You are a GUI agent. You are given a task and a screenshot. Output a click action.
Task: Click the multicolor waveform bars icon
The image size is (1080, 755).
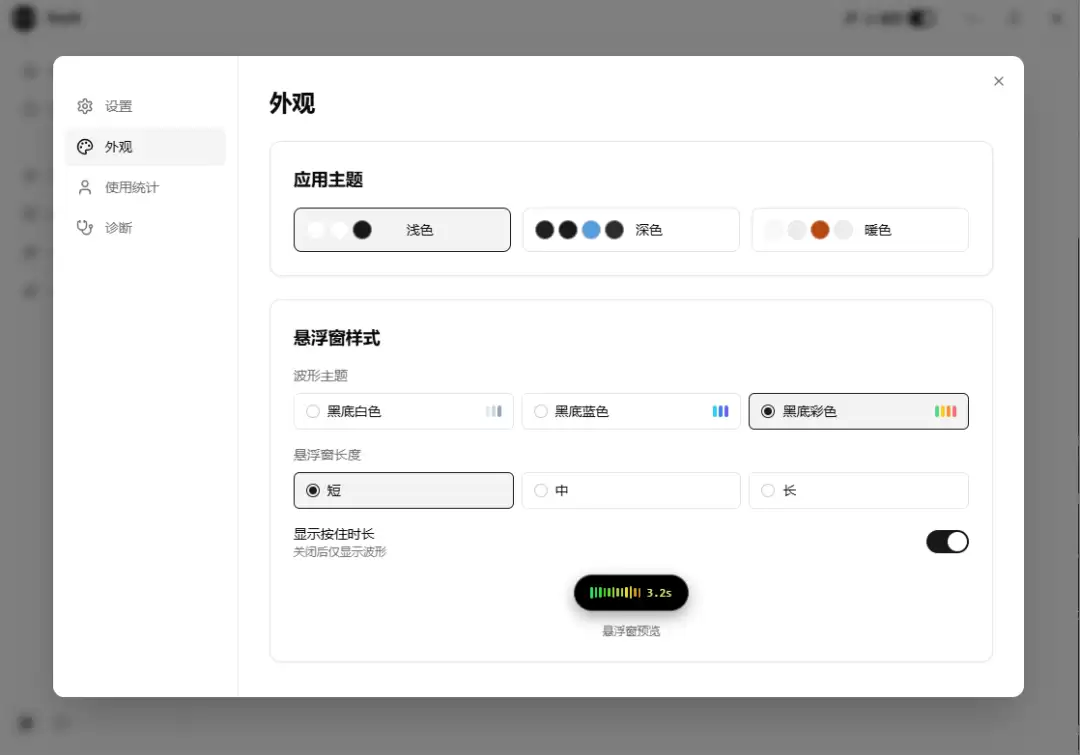(x=945, y=411)
